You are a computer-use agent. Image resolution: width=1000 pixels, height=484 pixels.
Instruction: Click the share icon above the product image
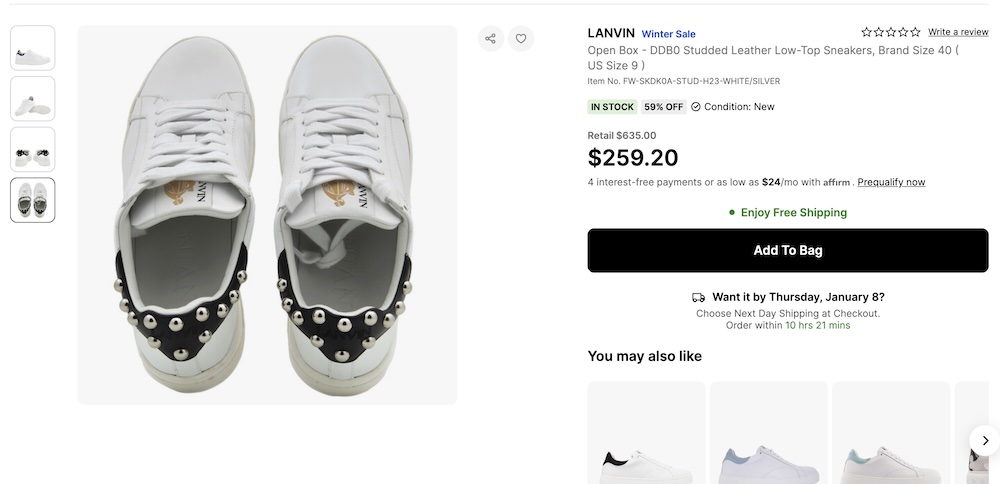point(490,39)
